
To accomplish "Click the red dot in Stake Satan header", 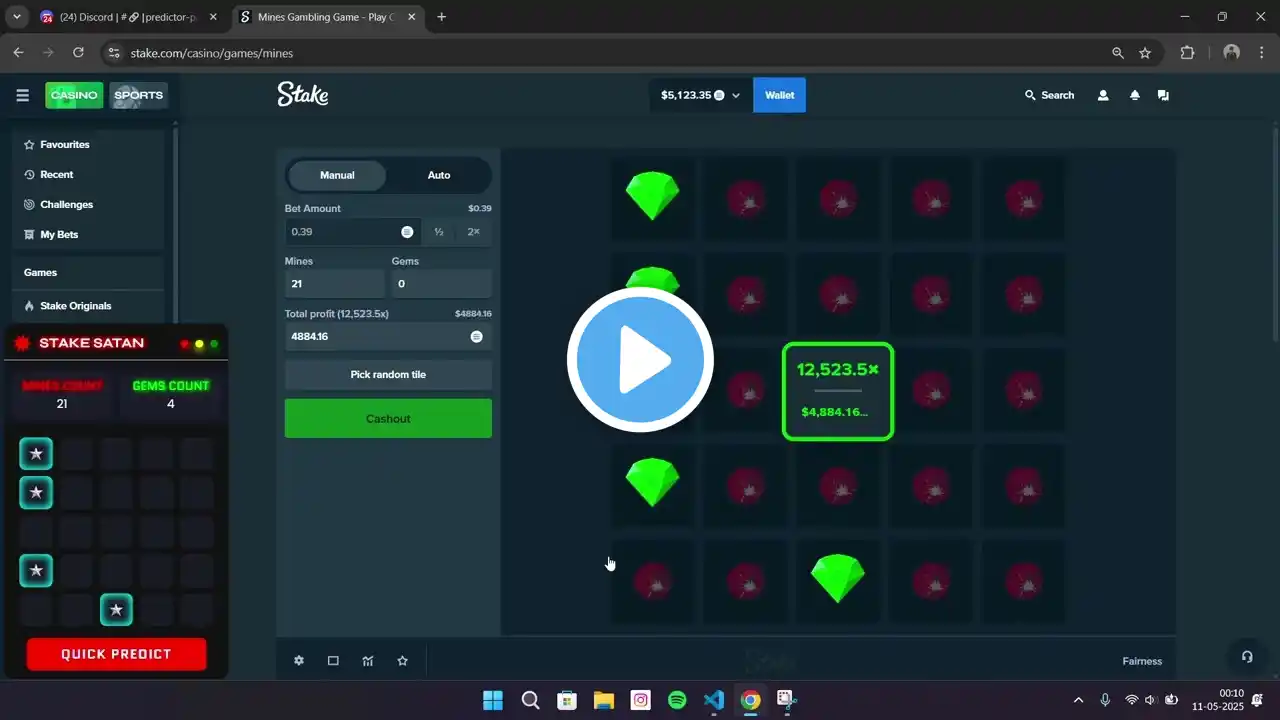I will tap(185, 344).
